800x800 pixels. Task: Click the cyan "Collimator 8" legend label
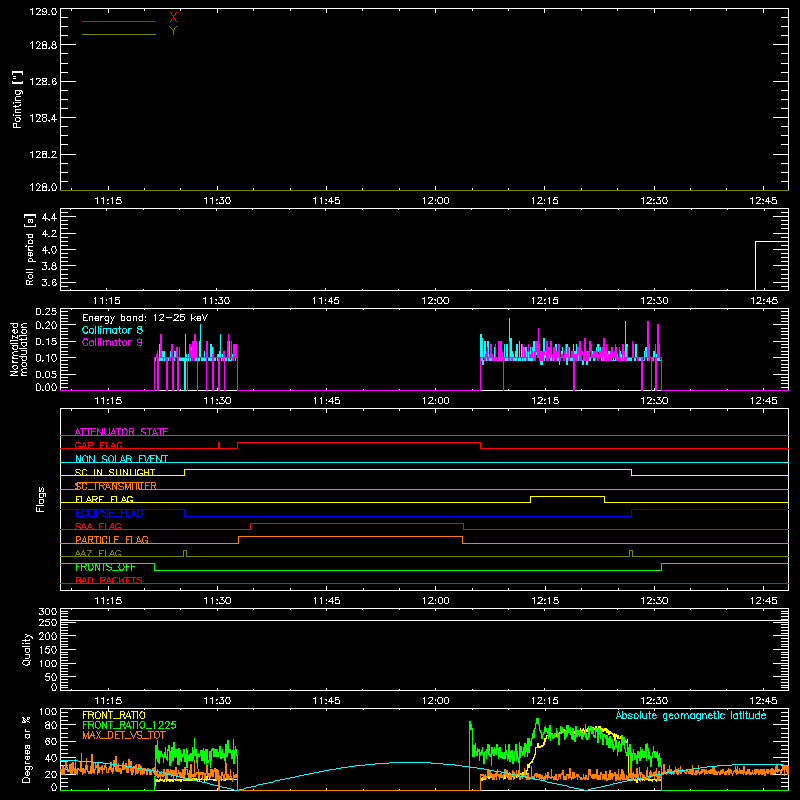pos(112,330)
